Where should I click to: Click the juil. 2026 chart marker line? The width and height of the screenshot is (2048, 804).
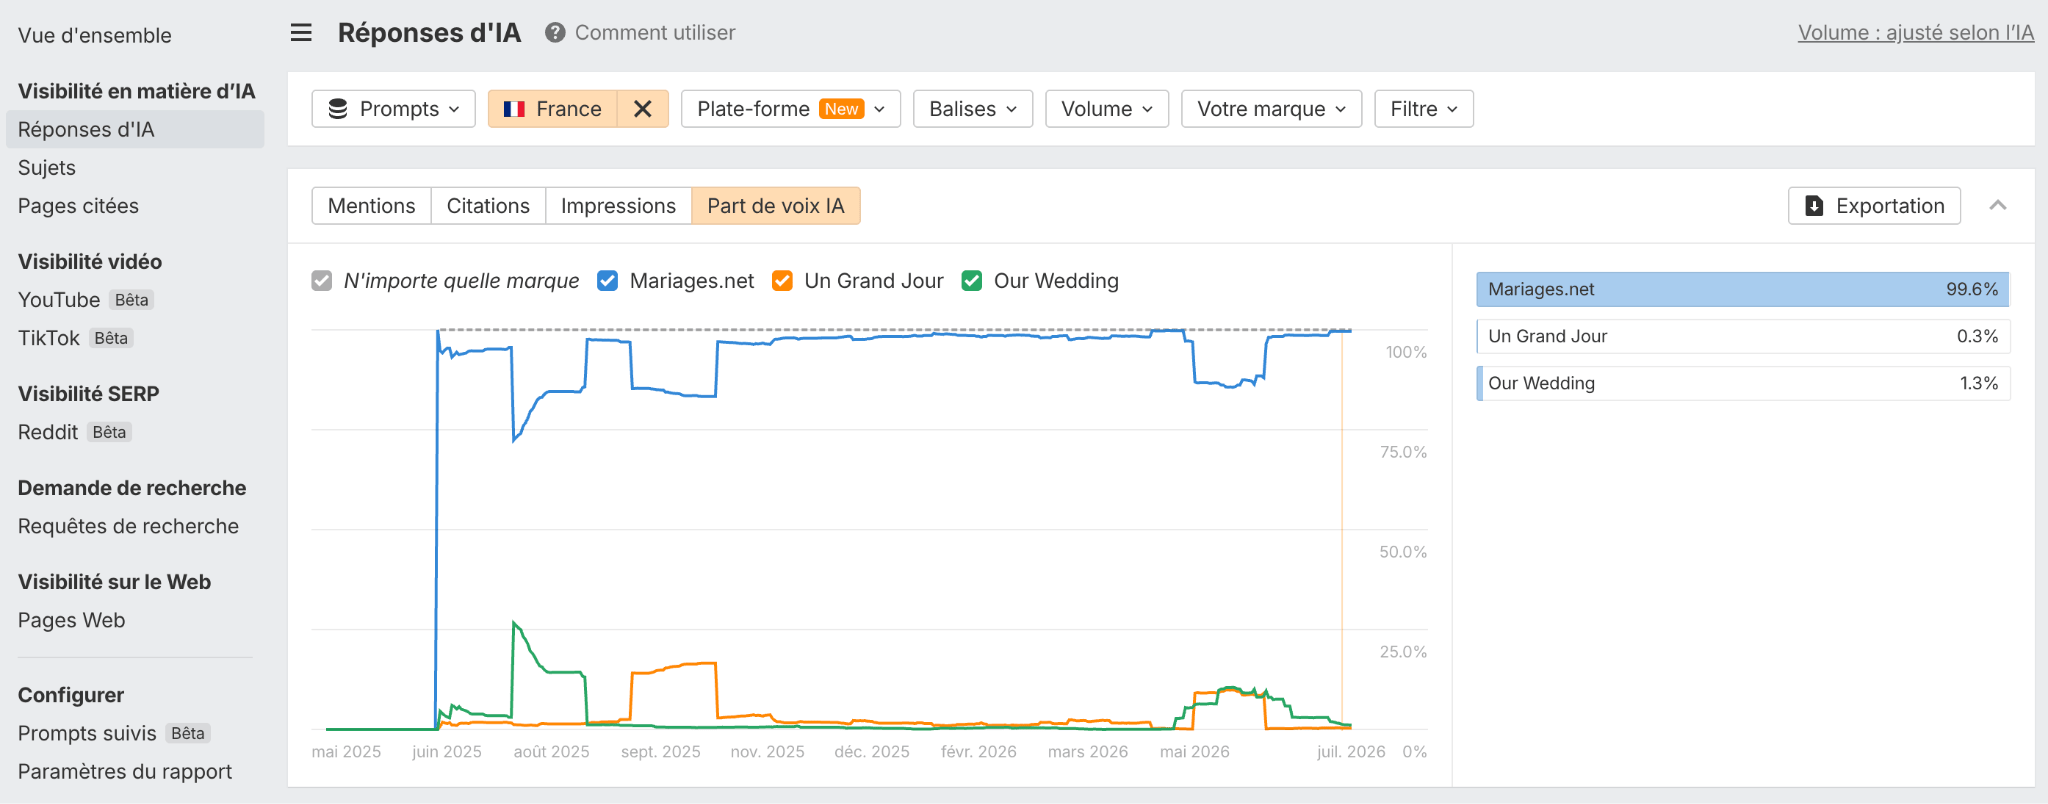click(1342, 530)
